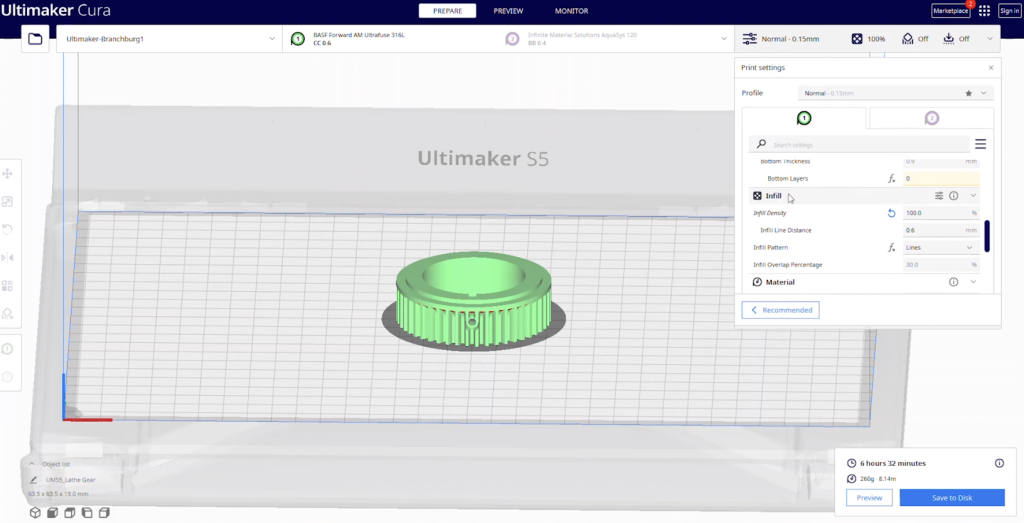1024x523 pixels.
Task: Click the Search settings field
Action: tap(859, 144)
